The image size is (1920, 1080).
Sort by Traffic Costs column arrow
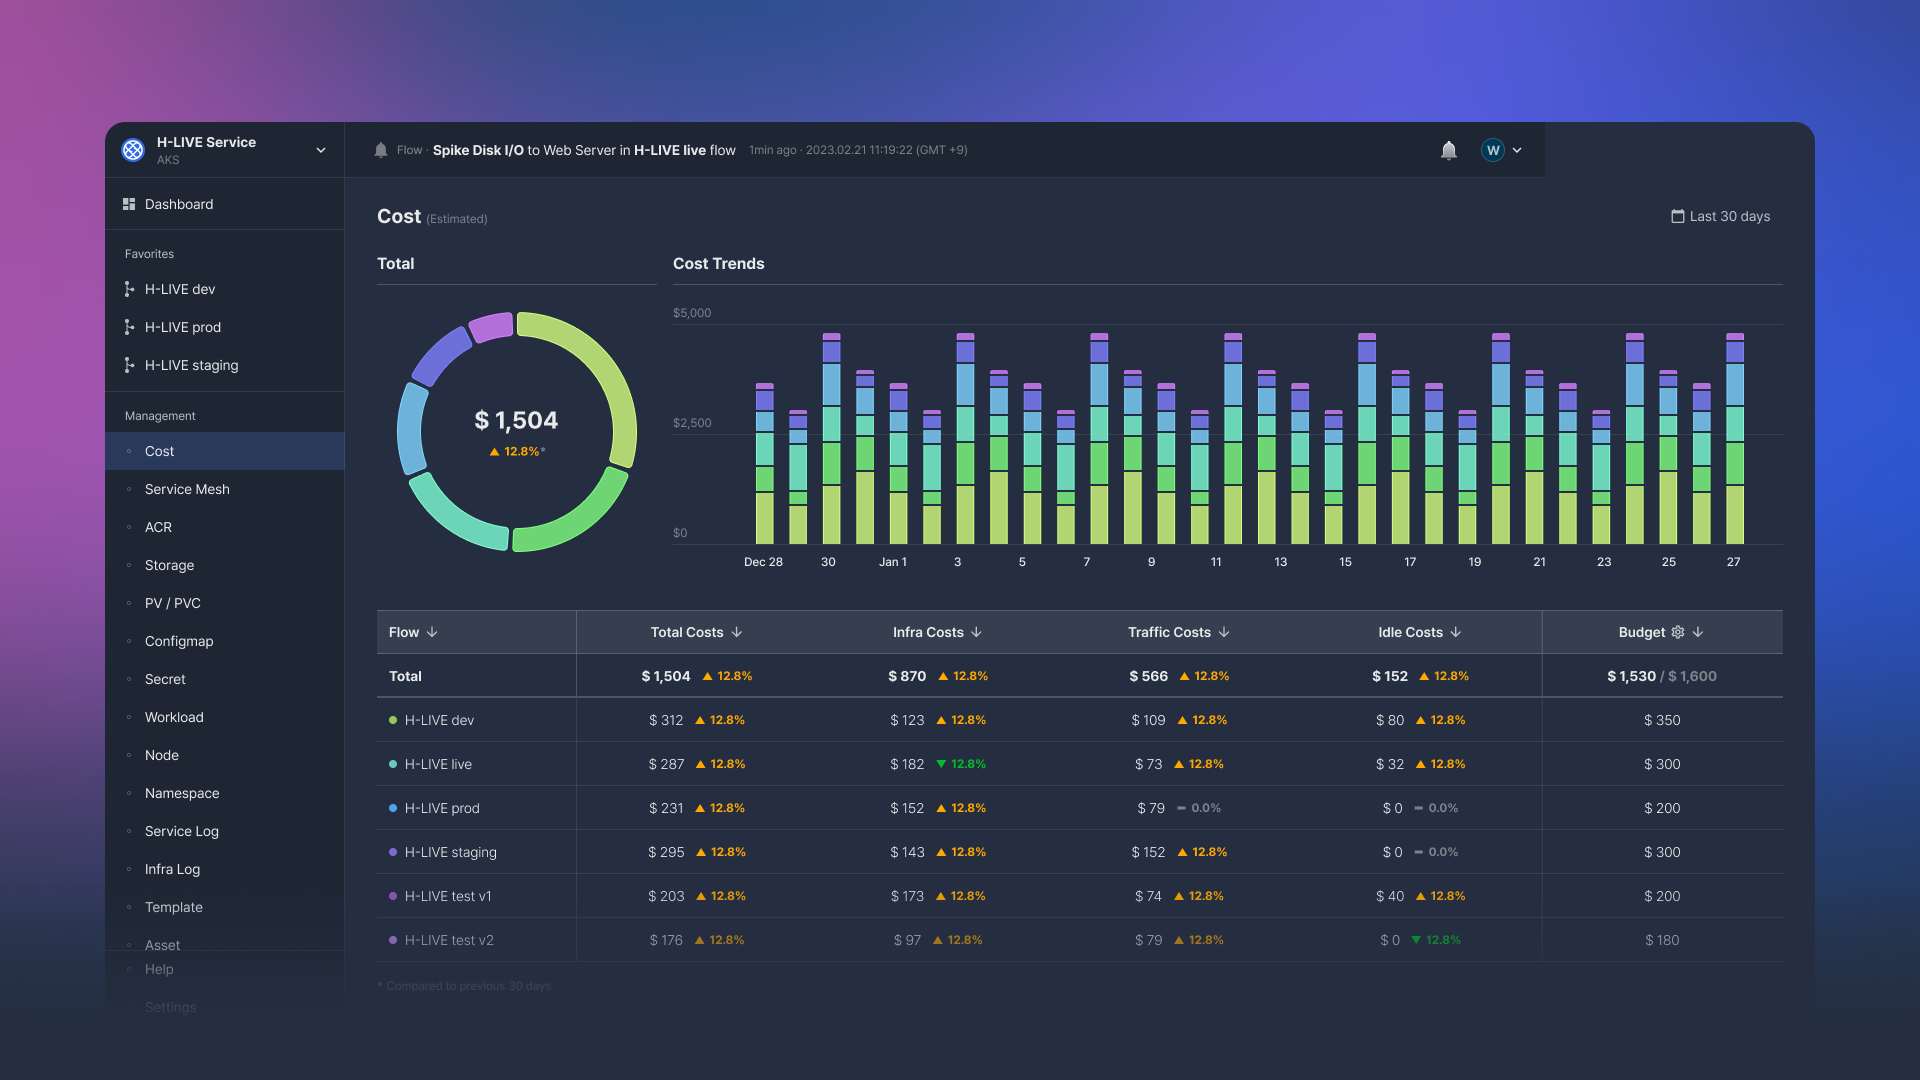tap(1224, 632)
